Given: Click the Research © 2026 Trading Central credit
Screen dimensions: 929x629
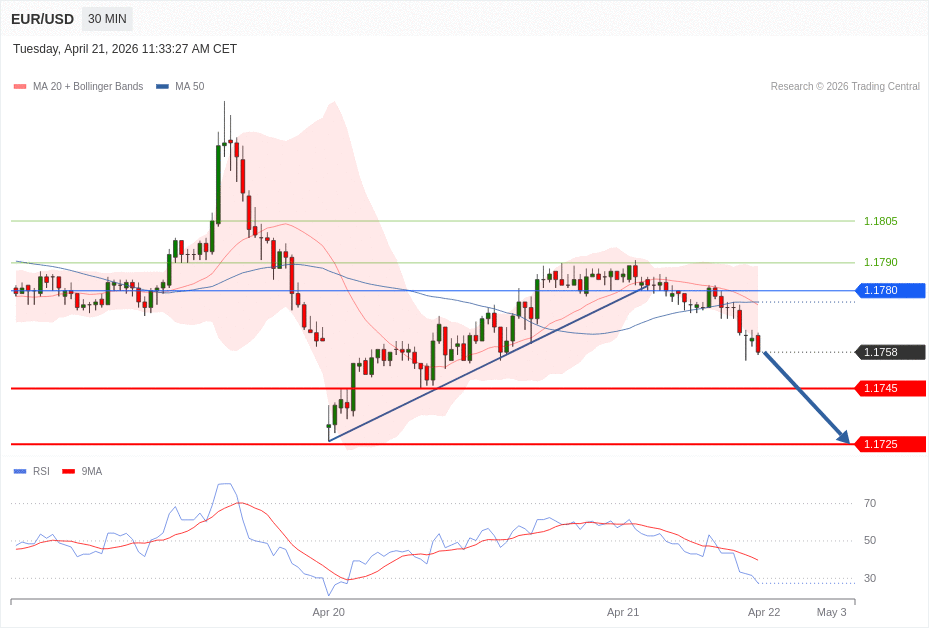Looking at the screenshot, I should point(845,87).
